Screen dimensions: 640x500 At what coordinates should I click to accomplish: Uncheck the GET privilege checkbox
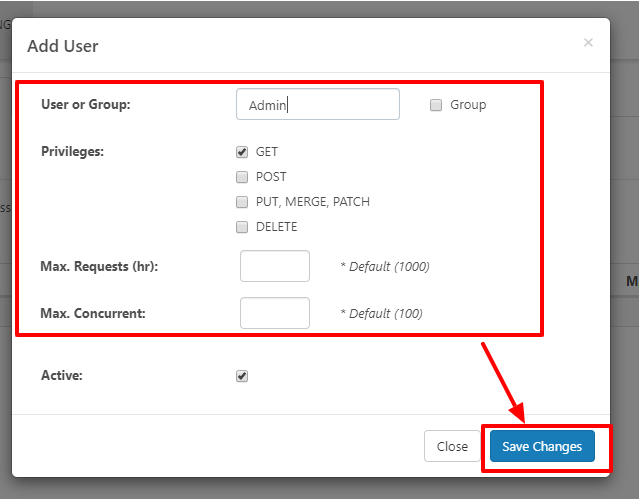(x=242, y=152)
